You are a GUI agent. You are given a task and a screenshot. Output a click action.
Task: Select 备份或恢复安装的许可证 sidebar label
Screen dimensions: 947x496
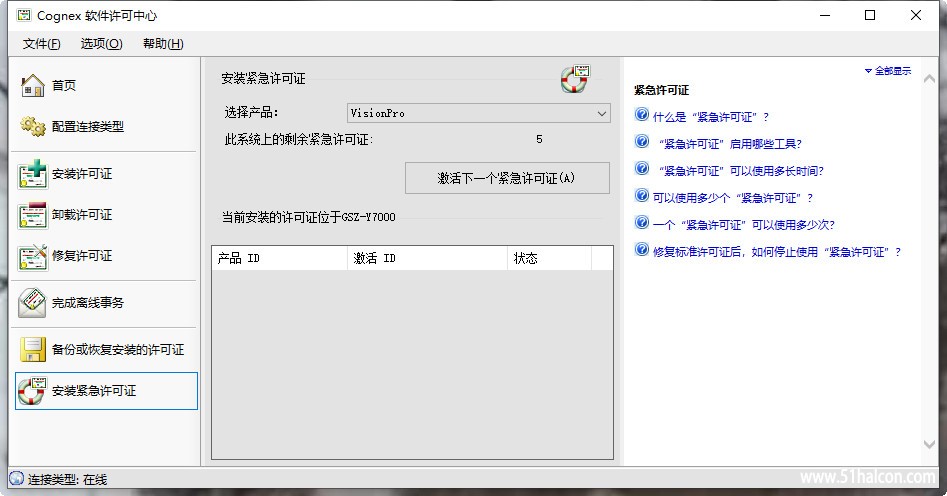[x=118, y=350]
